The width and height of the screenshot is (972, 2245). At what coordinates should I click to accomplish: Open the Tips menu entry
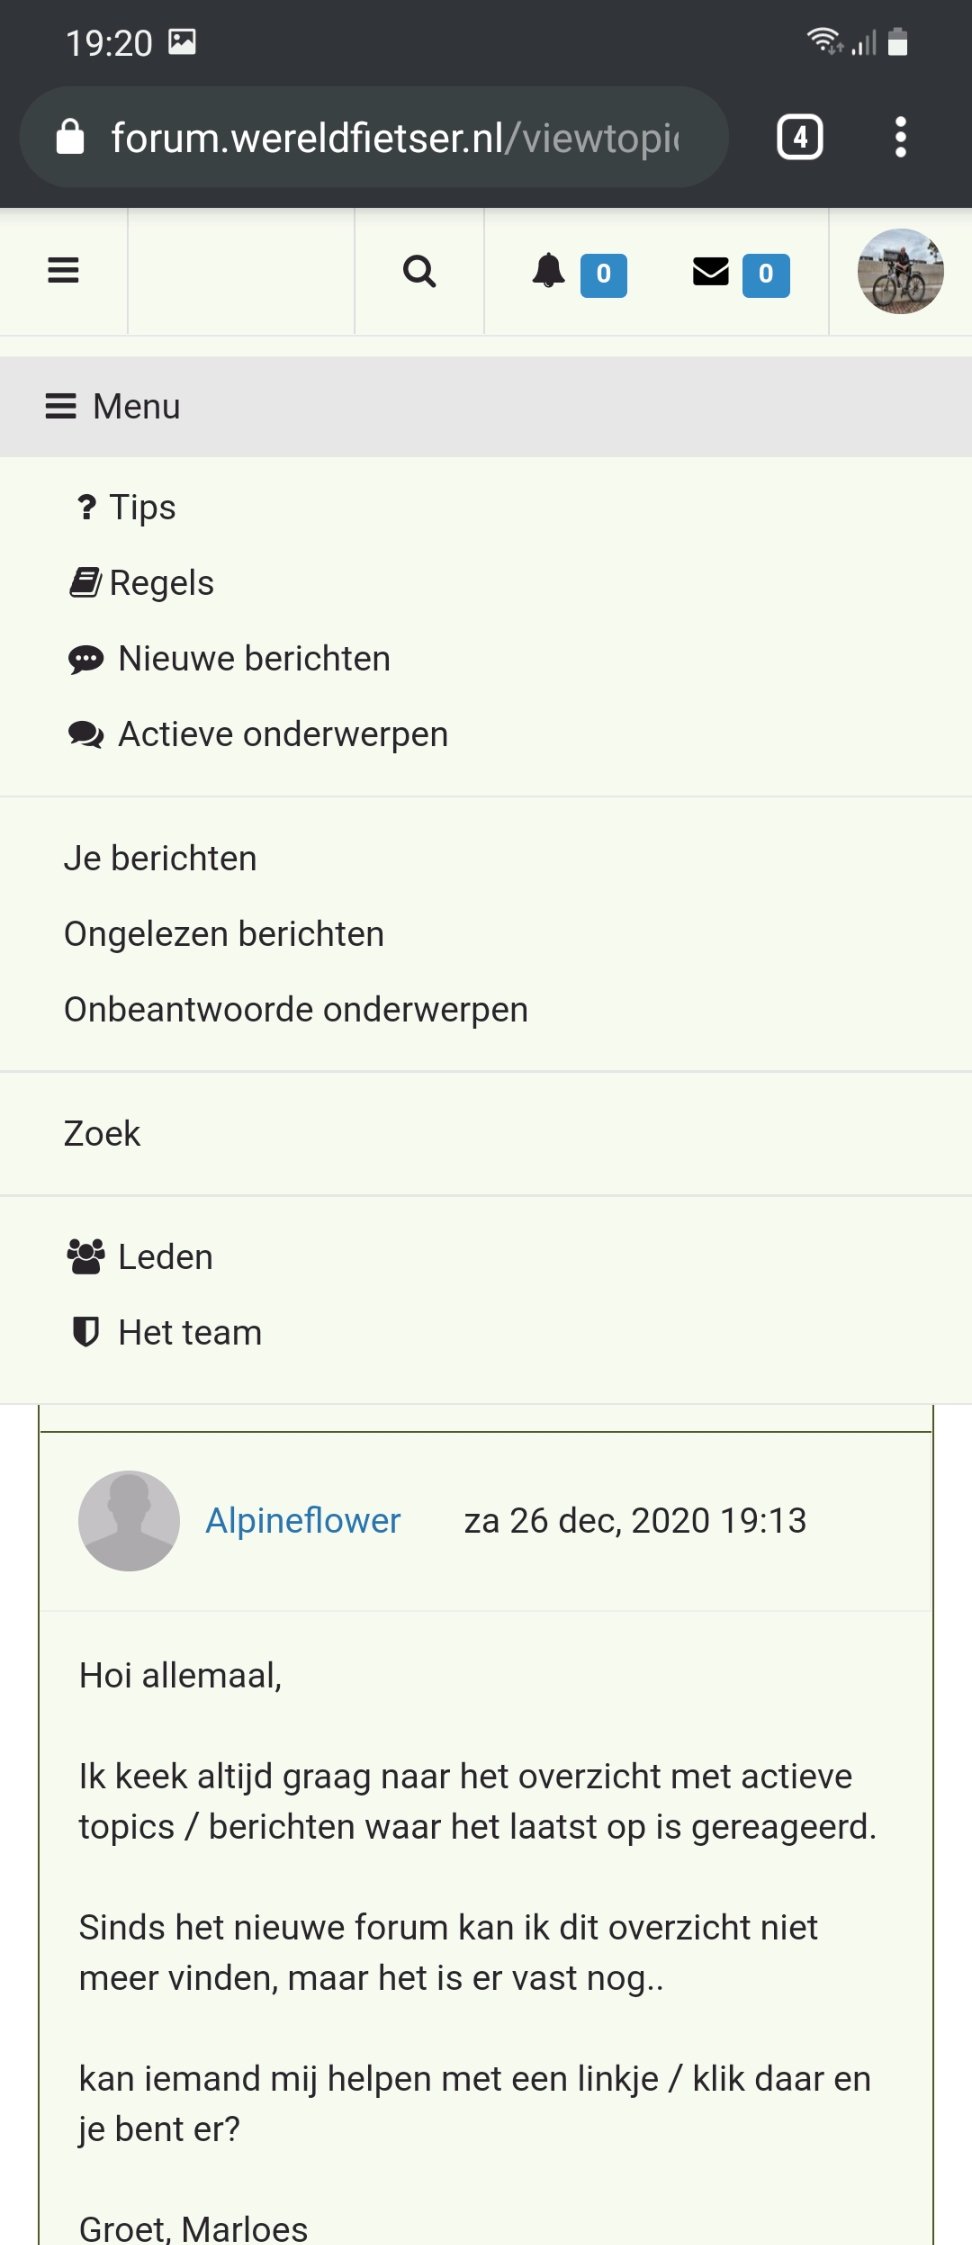click(x=142, y=508)
